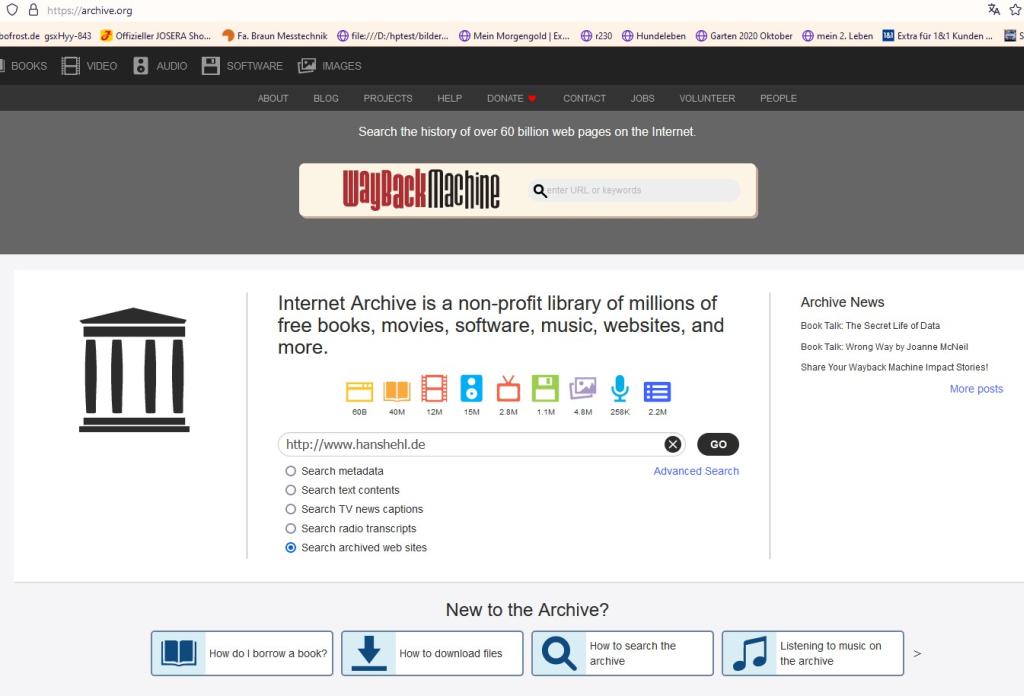Open the images icon labeled 4.8M
Screen dimensions: 1024x696
click(x=583, y=389)
